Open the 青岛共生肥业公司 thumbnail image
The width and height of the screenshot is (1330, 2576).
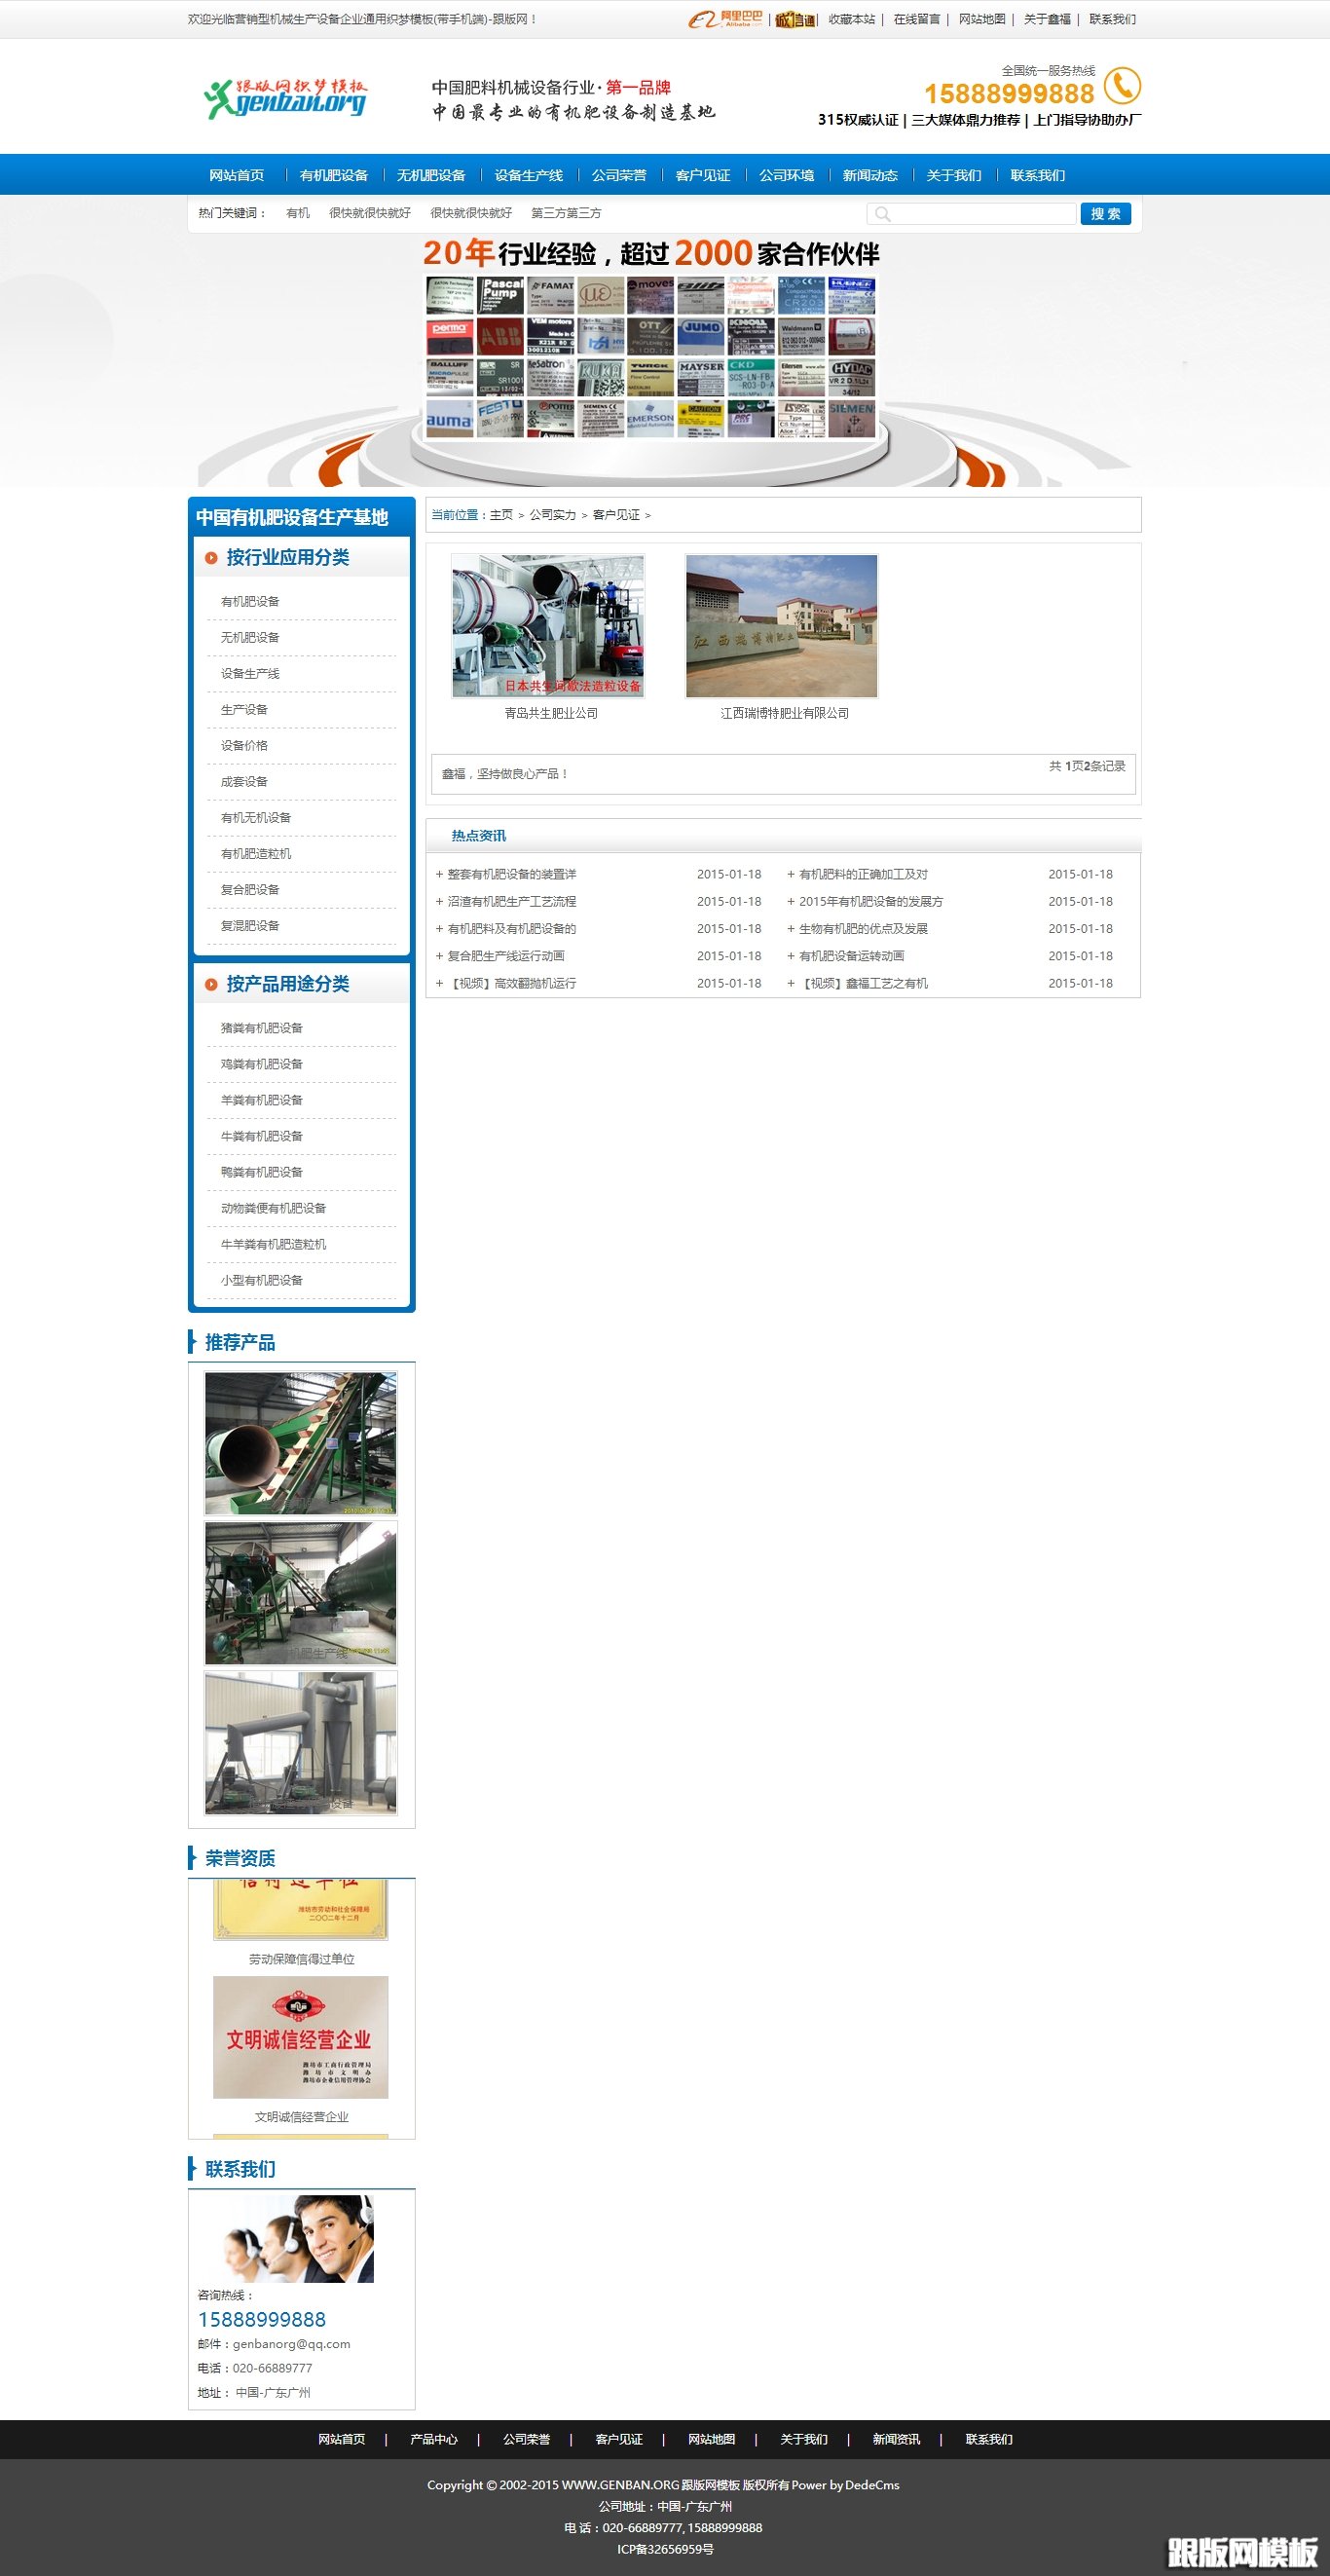[x=548, y=626]
